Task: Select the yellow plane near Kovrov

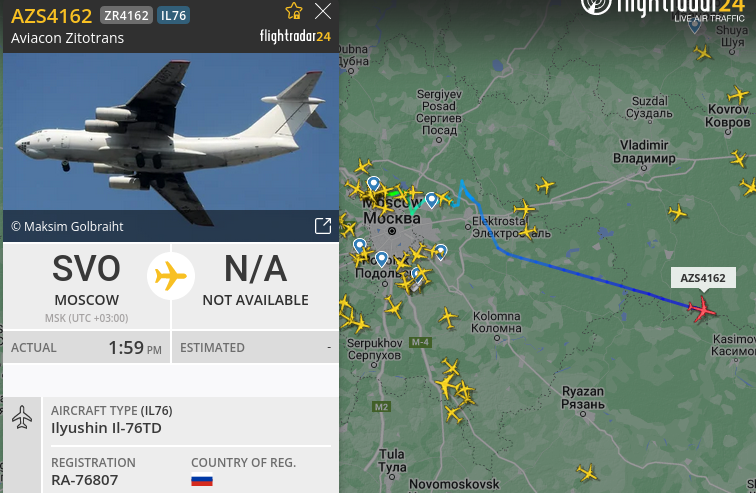Action: 738,94
